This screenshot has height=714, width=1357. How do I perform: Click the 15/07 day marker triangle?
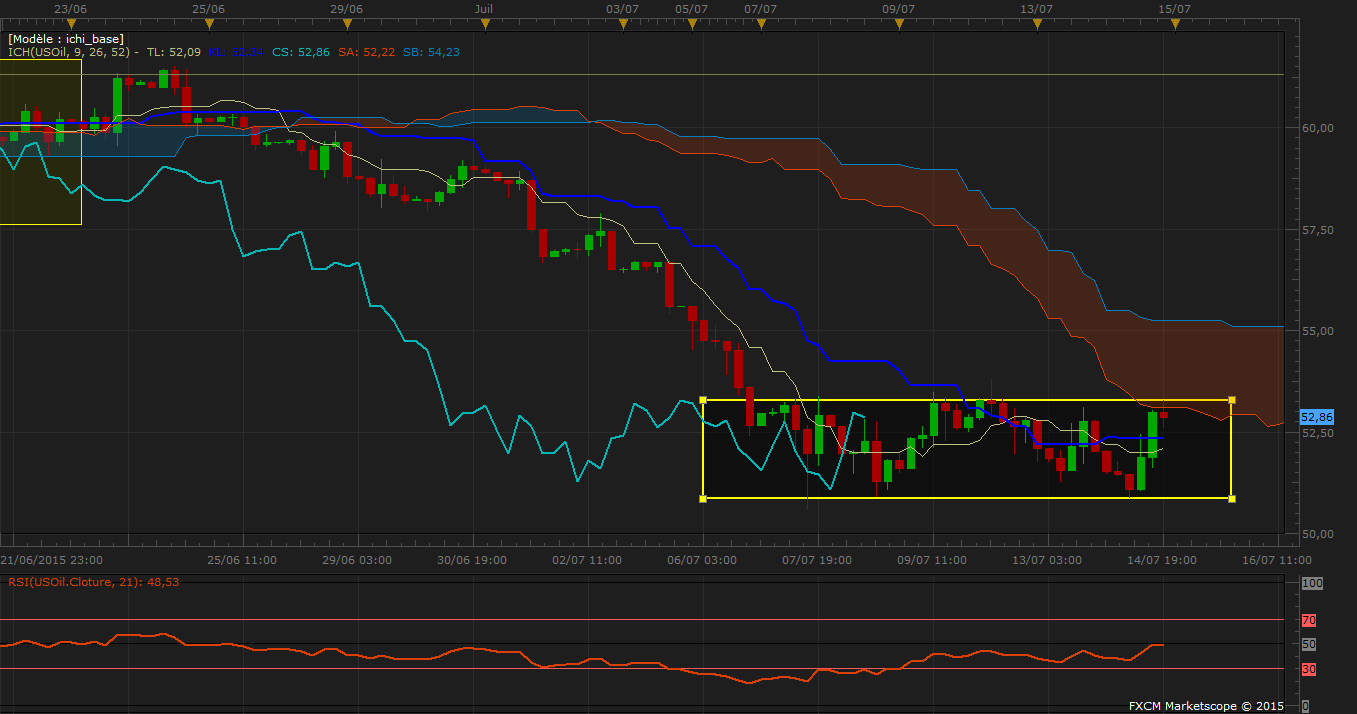(x=1174, y=23)
